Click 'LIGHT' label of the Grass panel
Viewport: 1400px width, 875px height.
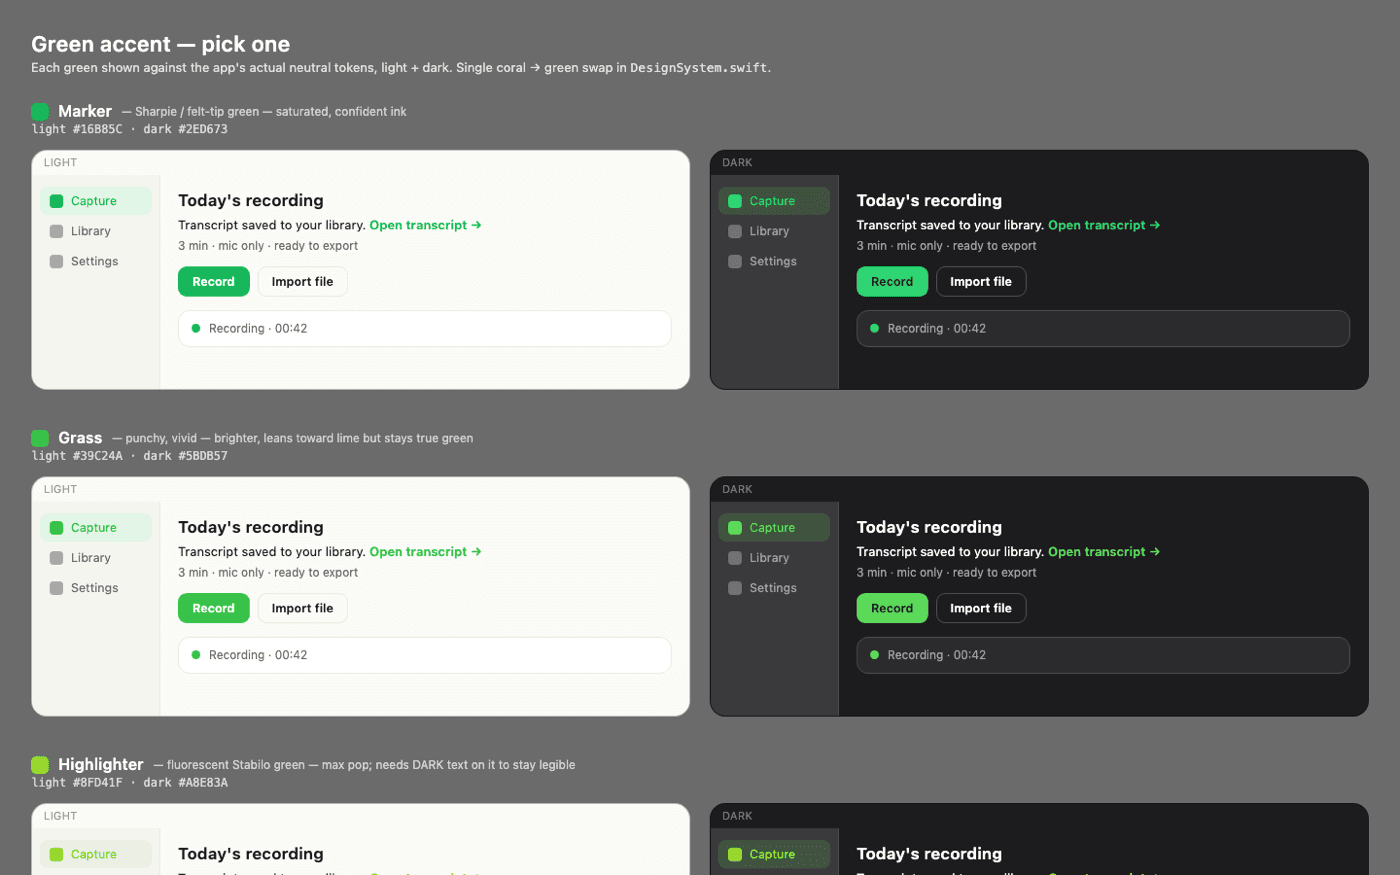pos(60,489)
